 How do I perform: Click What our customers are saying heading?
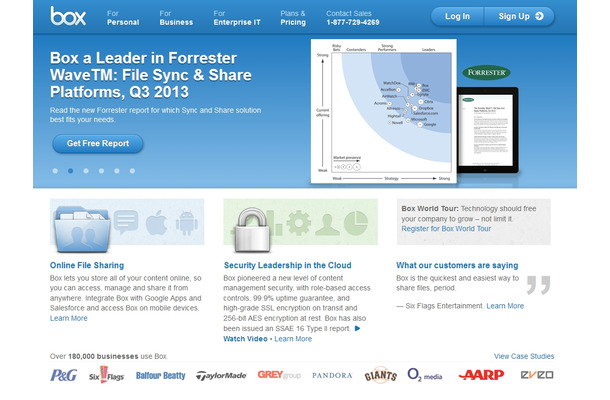457,265
